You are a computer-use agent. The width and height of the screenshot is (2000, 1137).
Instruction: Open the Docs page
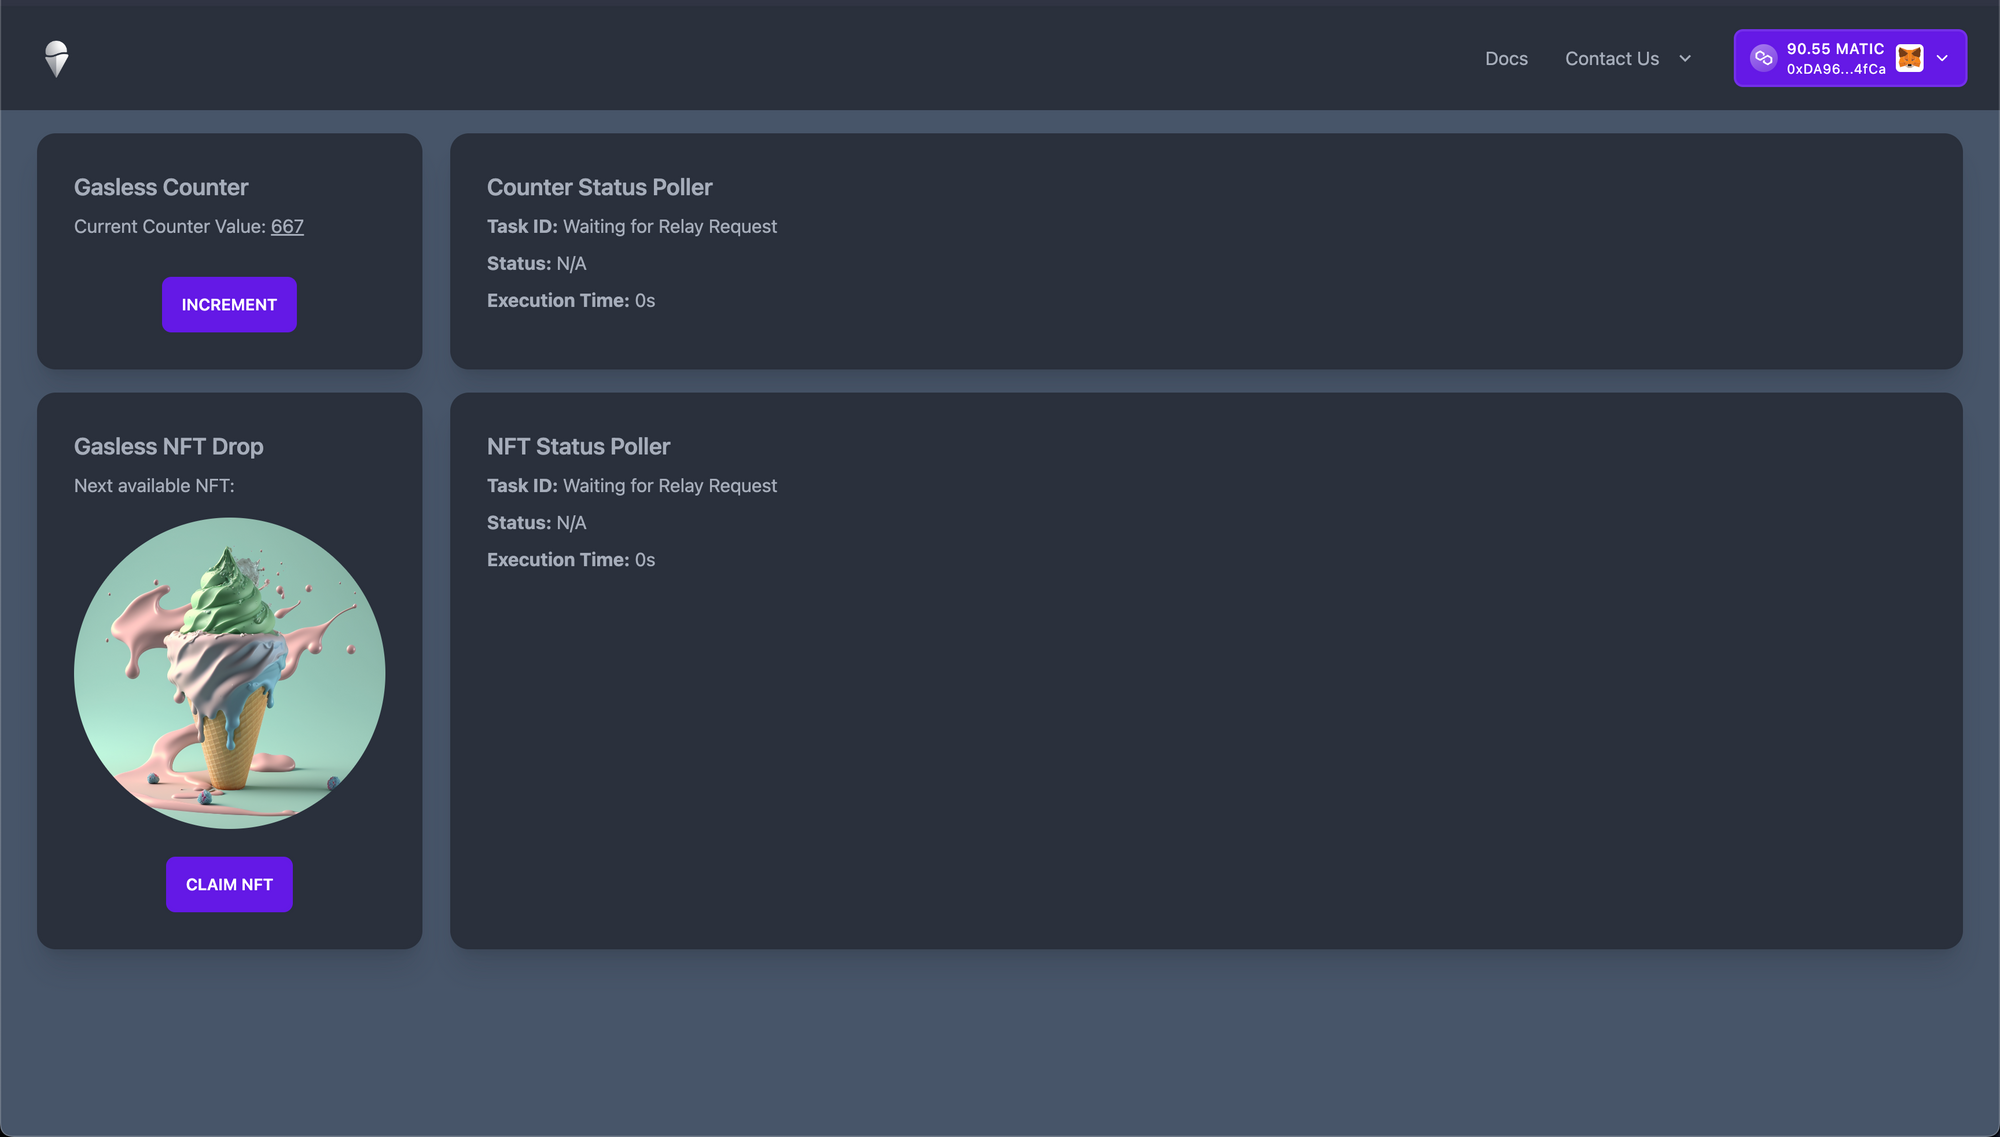tap(1506, 59)
